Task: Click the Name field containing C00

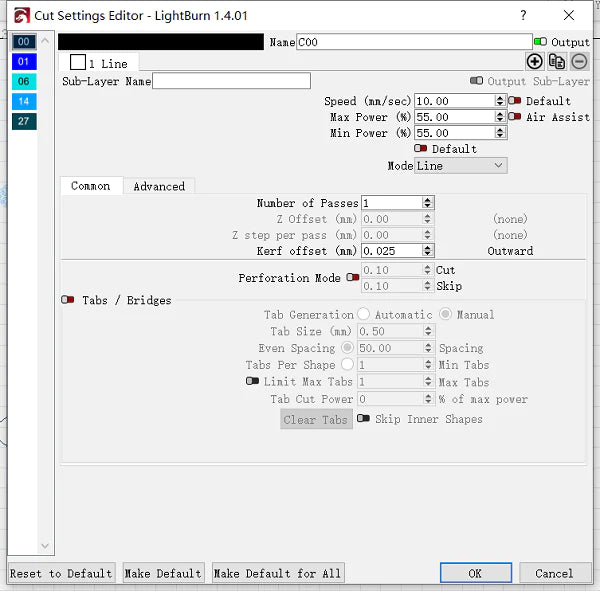Action: click(414, 42)
